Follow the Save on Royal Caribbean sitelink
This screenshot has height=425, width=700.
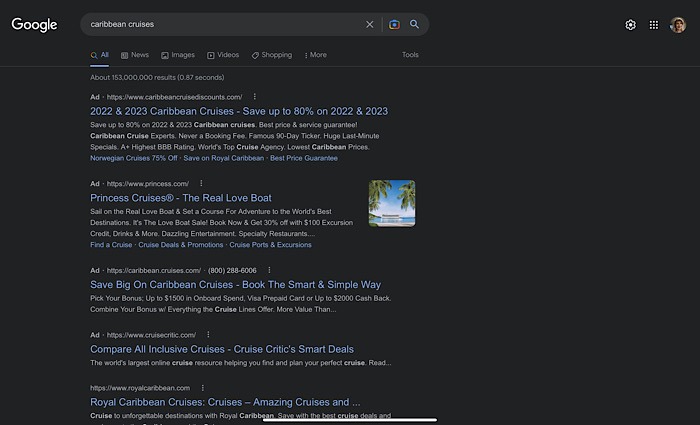(224, 158)
